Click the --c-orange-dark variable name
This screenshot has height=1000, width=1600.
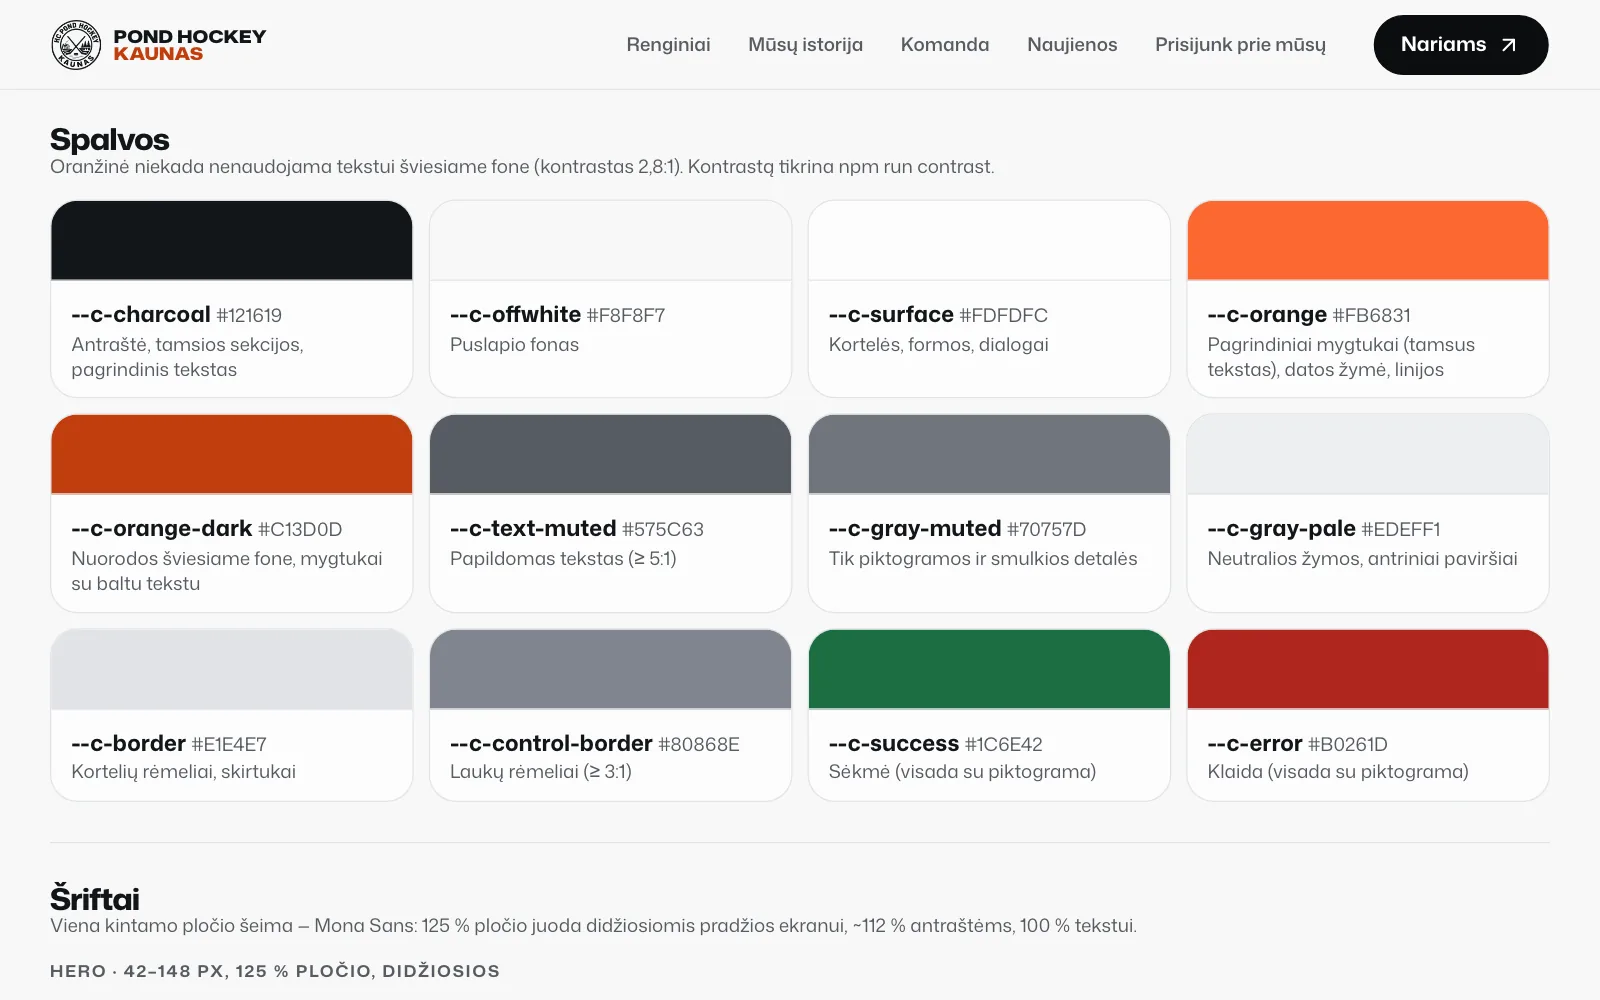[x=162, y=529]
